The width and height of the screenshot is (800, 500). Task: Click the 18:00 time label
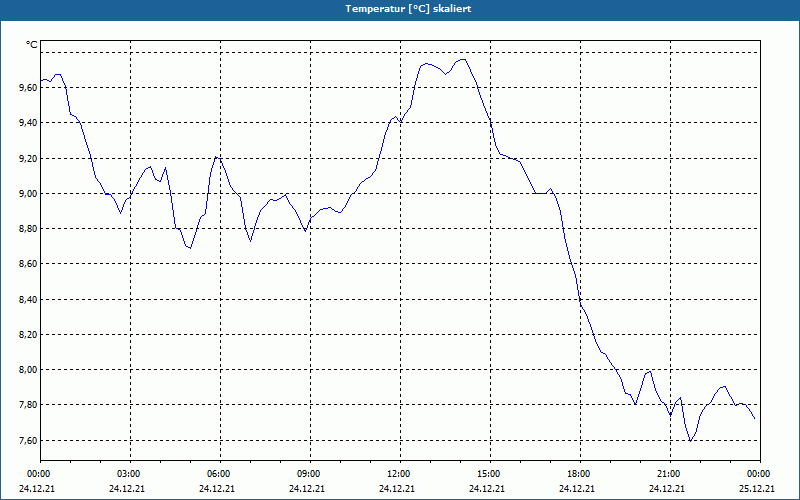[581, 474]
